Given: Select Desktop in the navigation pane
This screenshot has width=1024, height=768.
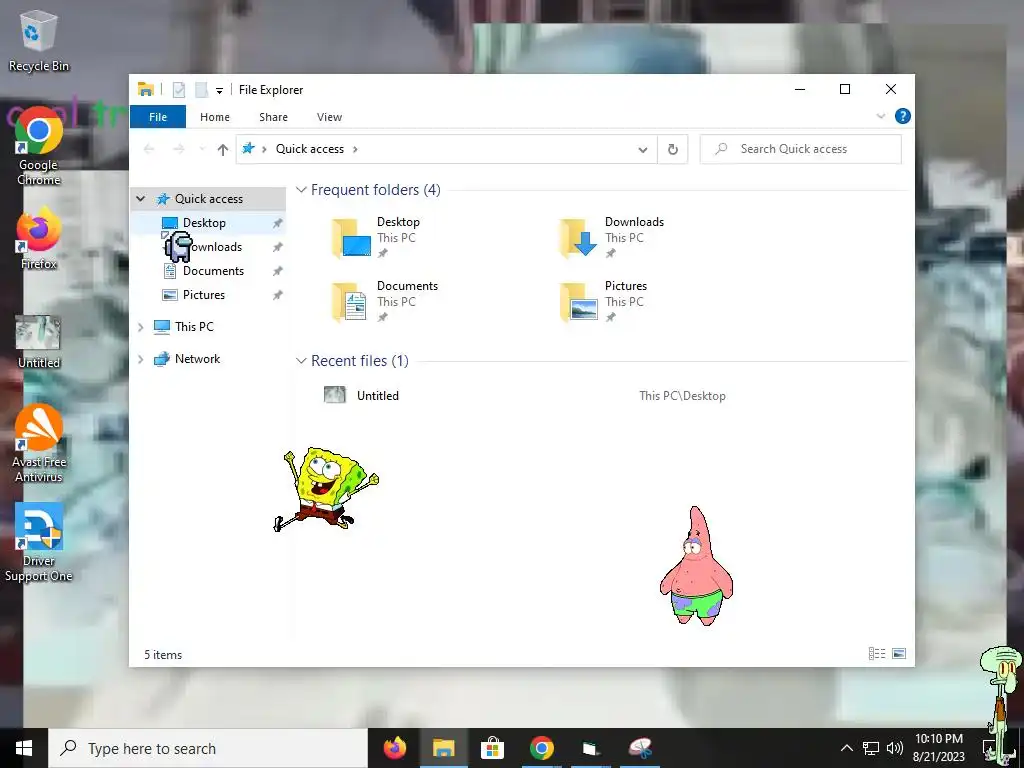Looking at the screenshot, I should coord(204,223).
